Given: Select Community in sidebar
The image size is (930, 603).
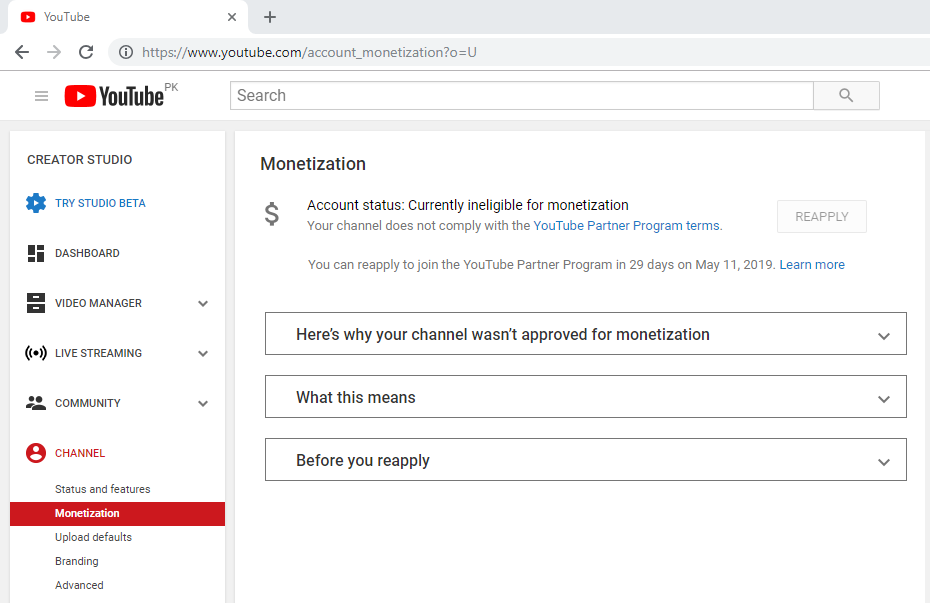Looking at the screenshot, I should (88, 403).
